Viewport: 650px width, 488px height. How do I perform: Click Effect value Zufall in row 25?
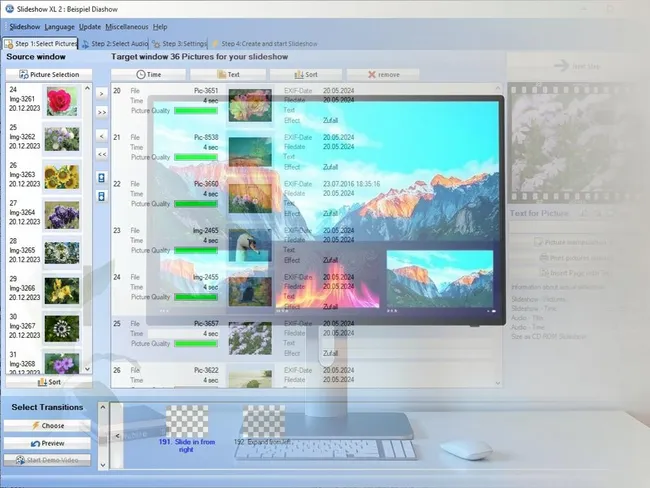tap(330, 354)
